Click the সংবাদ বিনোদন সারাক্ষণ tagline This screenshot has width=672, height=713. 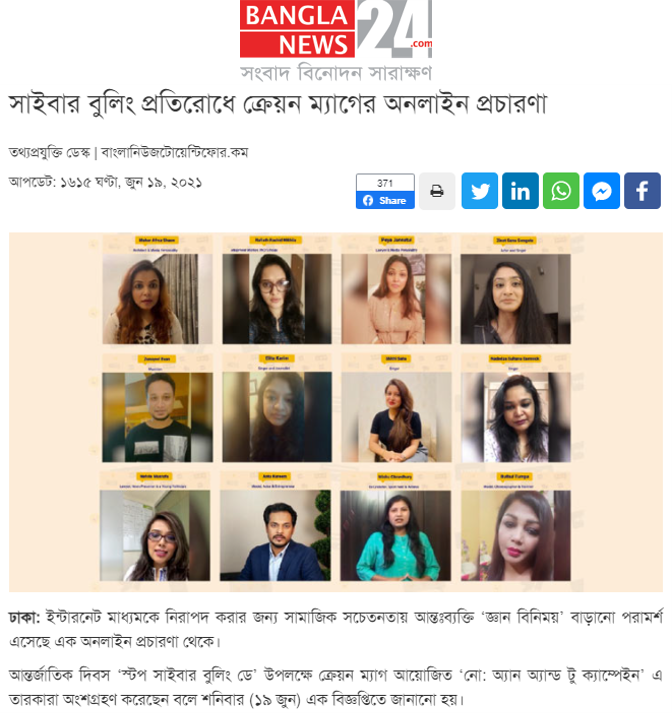click(x=336, y=73)
